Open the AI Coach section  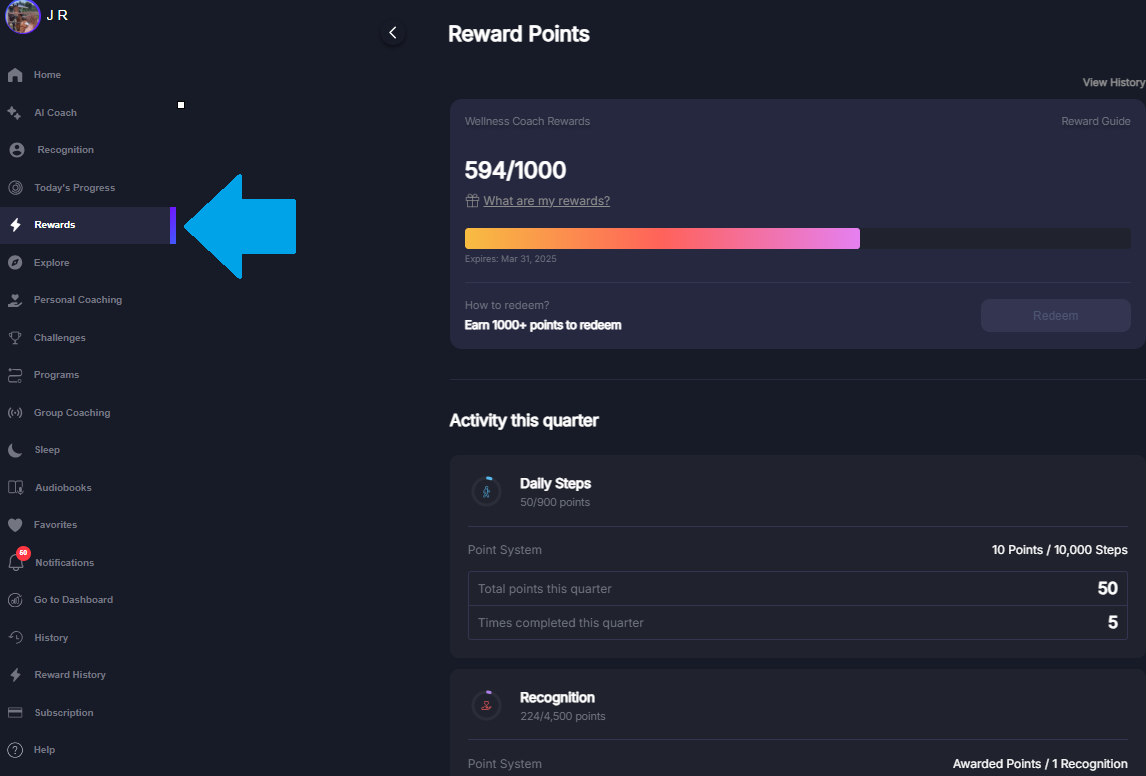click(57, 112)
